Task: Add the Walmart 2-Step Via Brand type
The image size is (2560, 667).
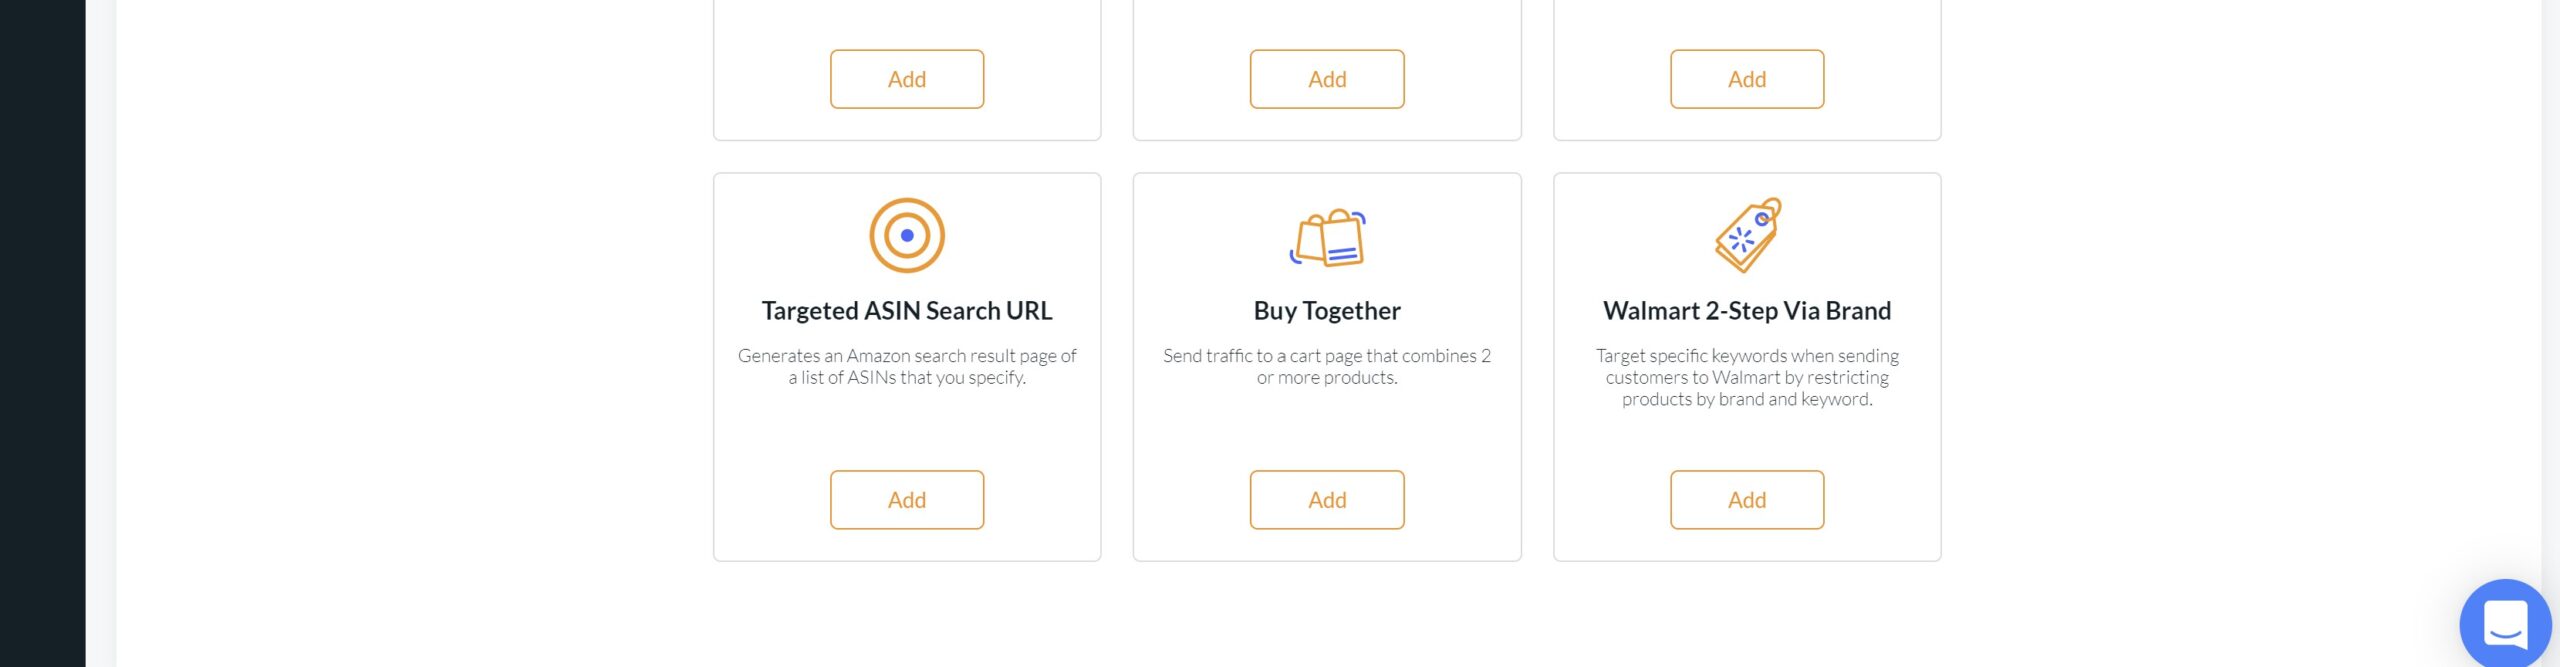Action: (1746, 500)
